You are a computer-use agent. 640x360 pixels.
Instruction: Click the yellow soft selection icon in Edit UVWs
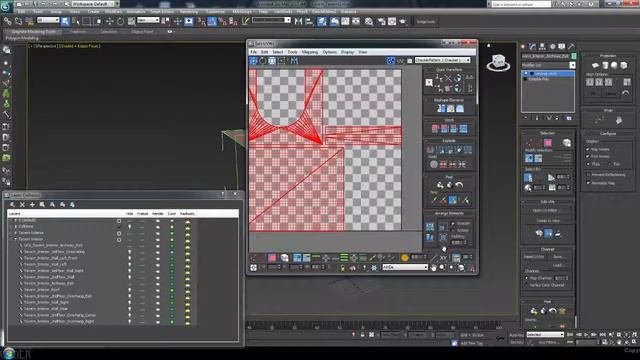pos(404,258)
